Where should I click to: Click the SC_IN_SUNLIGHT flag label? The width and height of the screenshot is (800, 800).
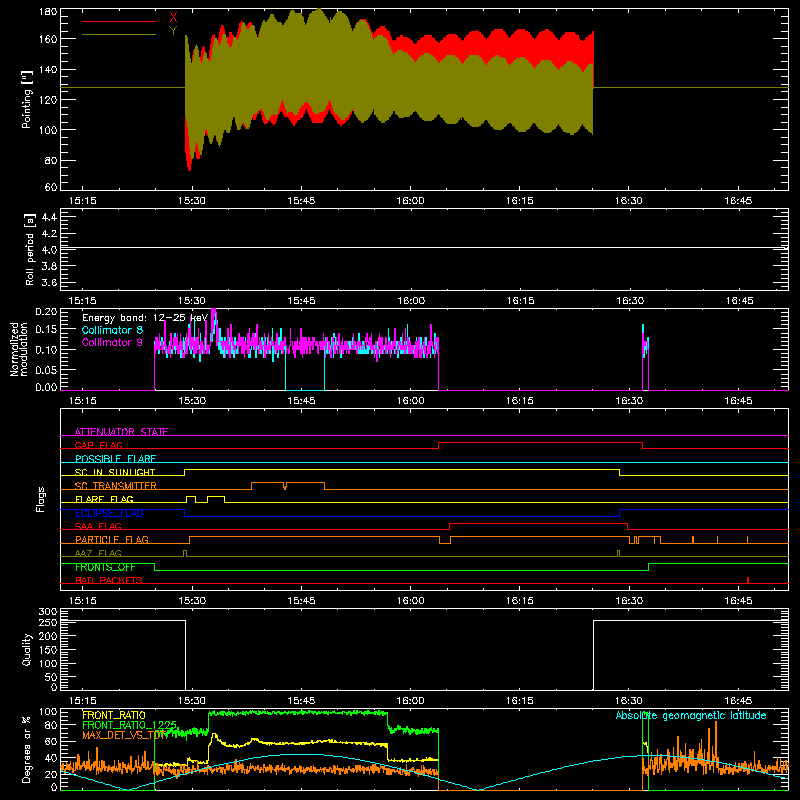115,472
